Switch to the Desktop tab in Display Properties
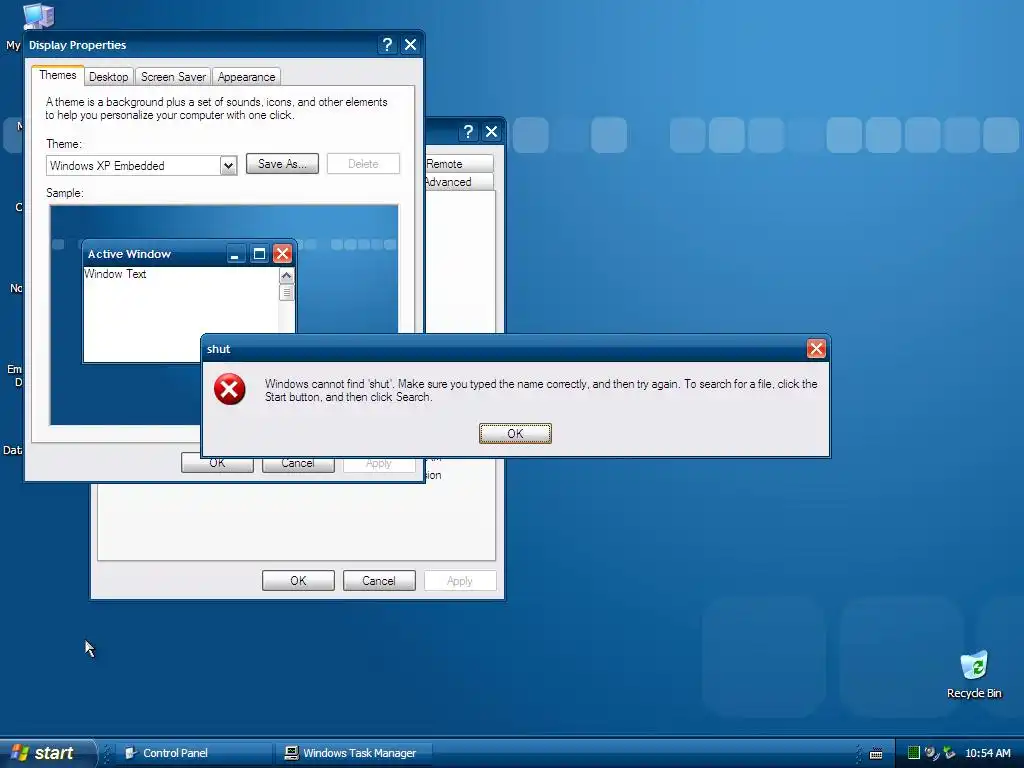 [108, 76]
